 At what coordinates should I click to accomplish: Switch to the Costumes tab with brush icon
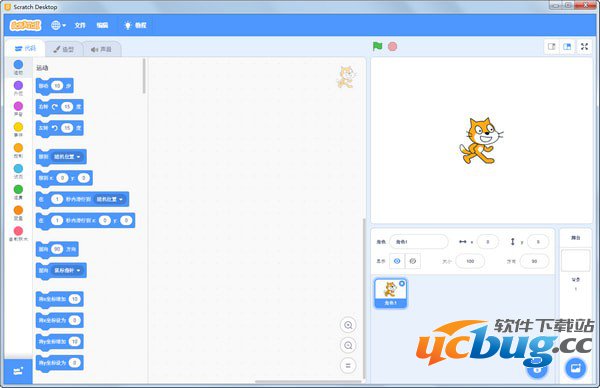tap(64, 49)
